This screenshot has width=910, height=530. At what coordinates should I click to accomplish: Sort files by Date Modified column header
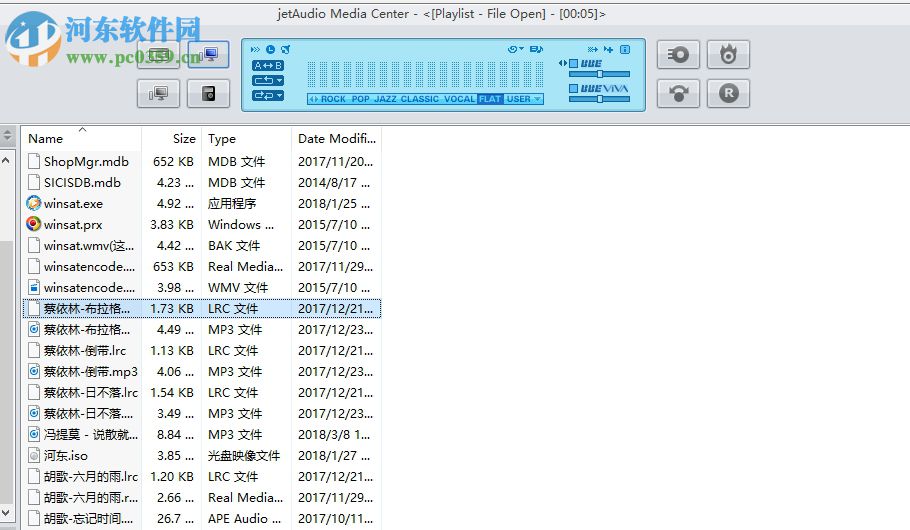point(337,139)
